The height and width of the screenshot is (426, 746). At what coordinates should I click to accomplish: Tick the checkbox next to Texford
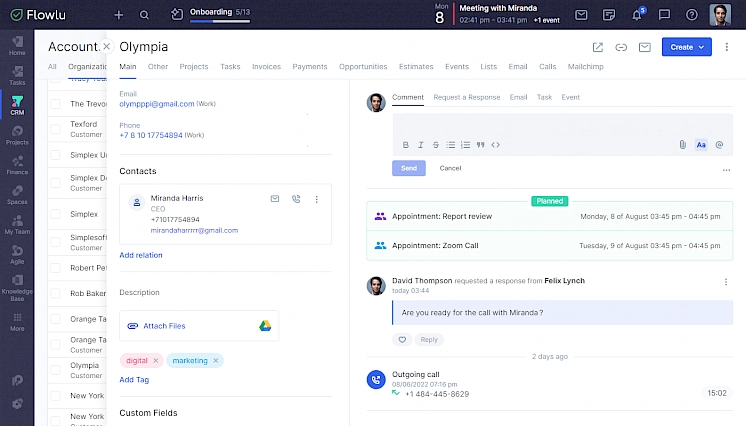pyautogui.click(x=56, y=129)
